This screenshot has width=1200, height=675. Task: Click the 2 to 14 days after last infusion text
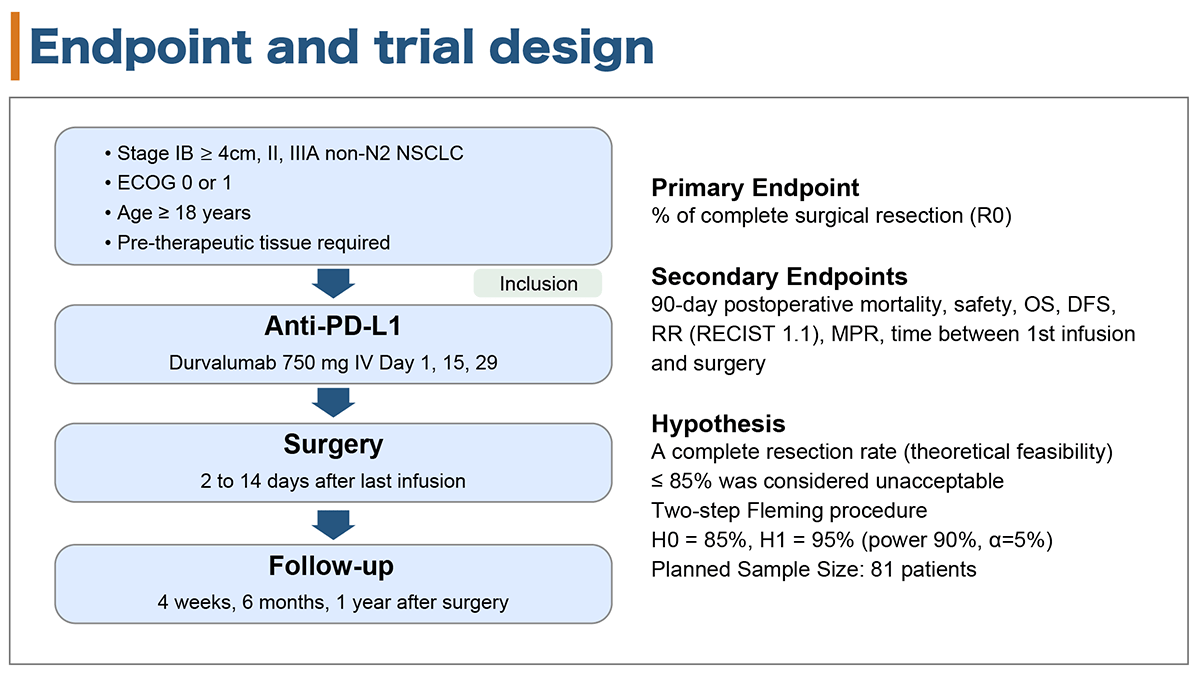point(333,481)
